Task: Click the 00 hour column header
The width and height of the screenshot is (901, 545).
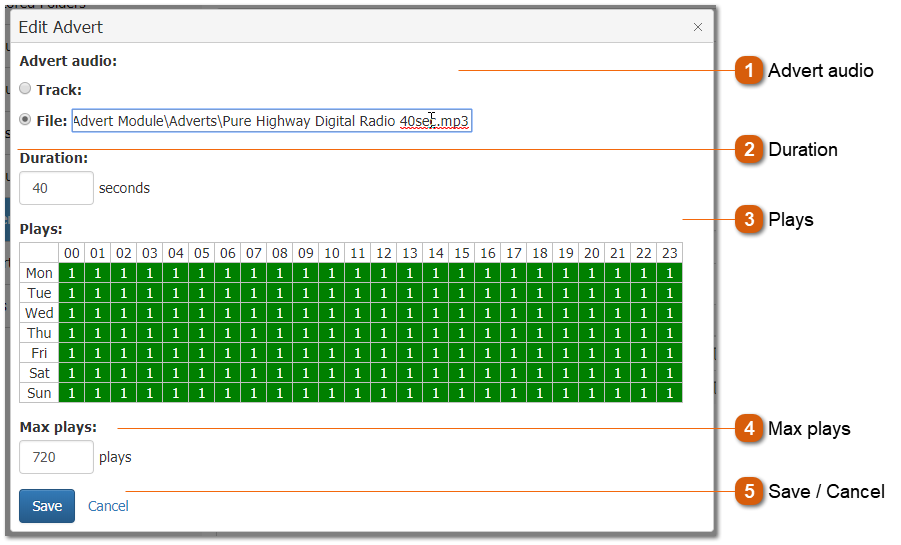Action: coord(71,253)
